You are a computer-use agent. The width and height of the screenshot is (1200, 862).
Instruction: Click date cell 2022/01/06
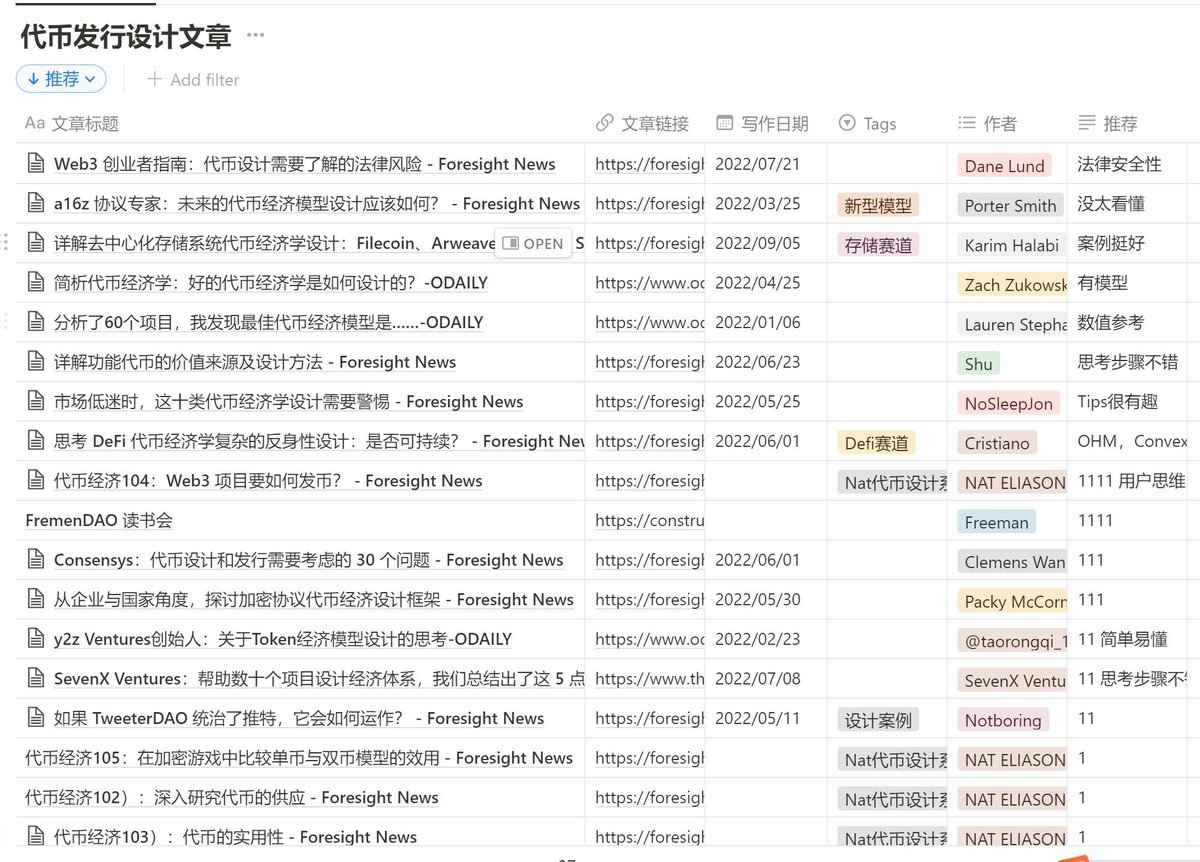[766, 322]
